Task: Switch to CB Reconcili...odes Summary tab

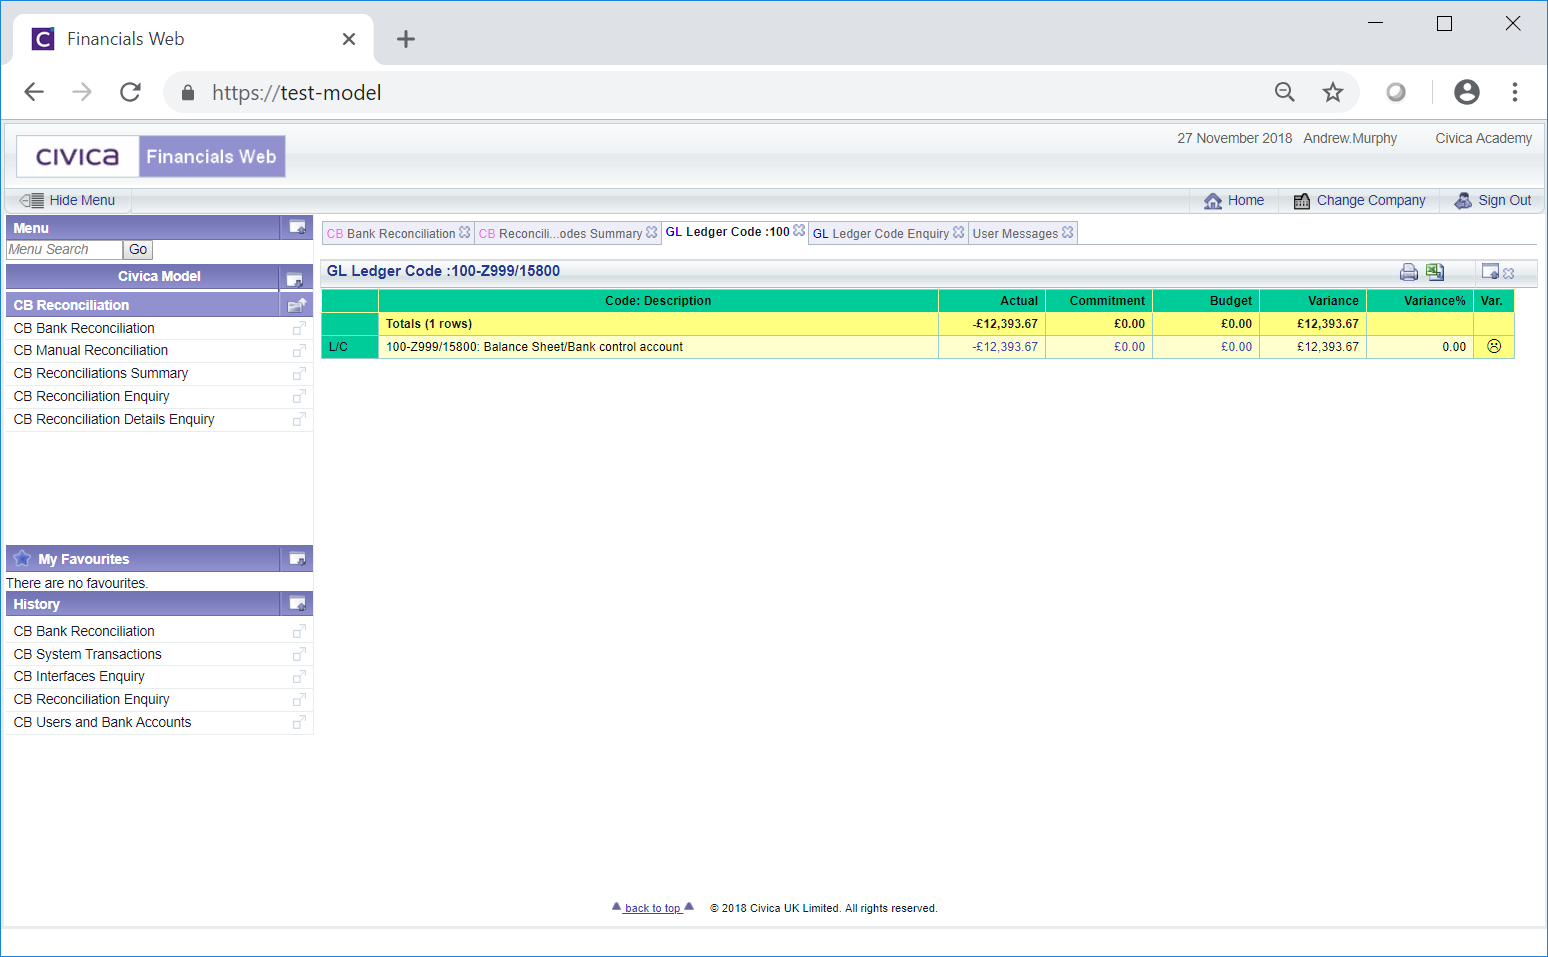Action: pos(560,233)
